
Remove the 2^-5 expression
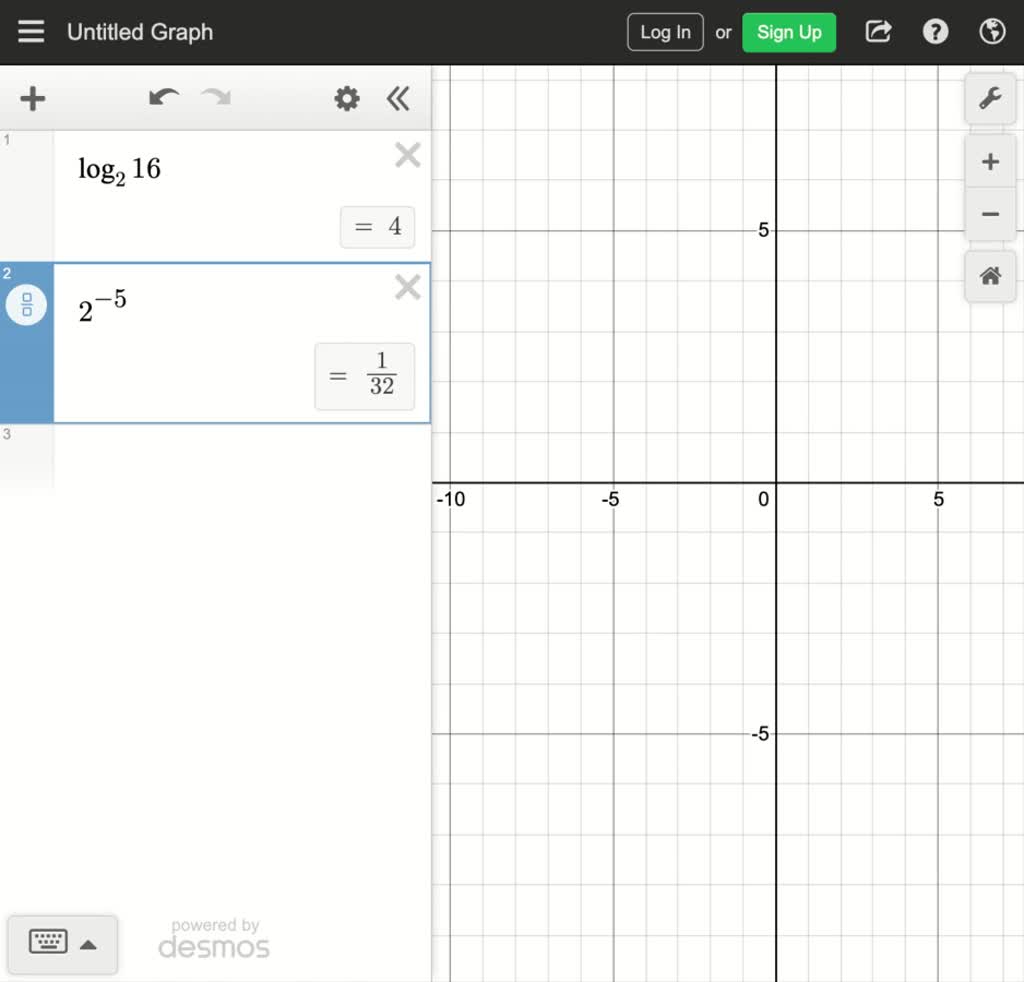pos(407,288)
